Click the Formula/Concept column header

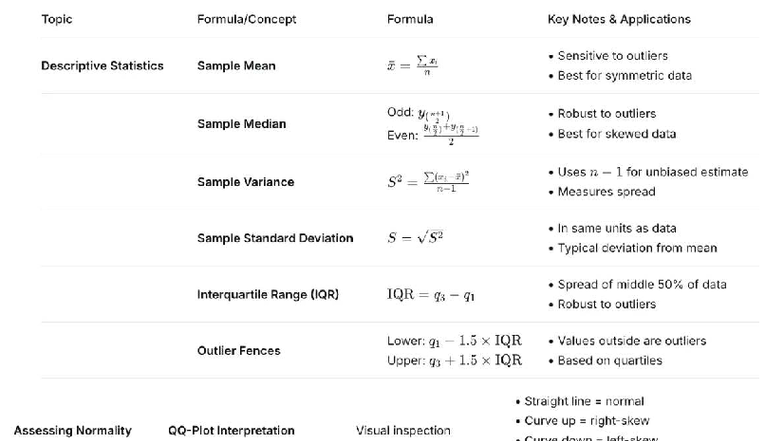(x=246, y=19)
